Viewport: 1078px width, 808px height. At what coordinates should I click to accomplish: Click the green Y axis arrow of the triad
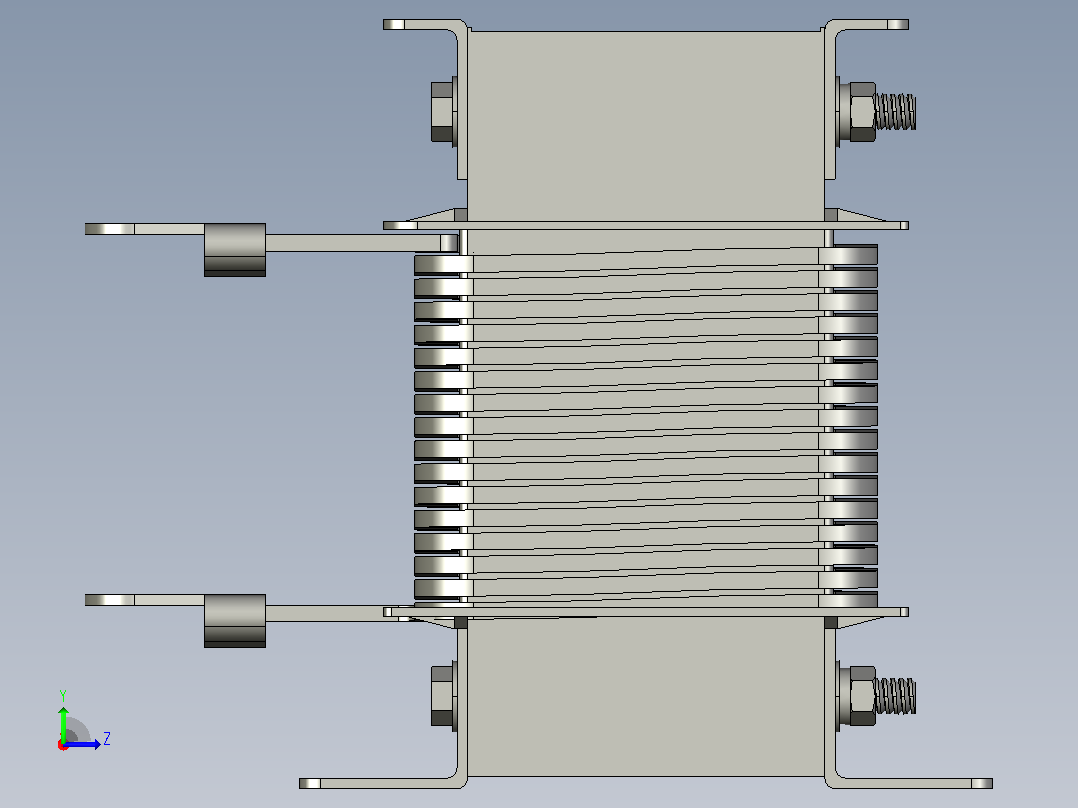[63, 723]
